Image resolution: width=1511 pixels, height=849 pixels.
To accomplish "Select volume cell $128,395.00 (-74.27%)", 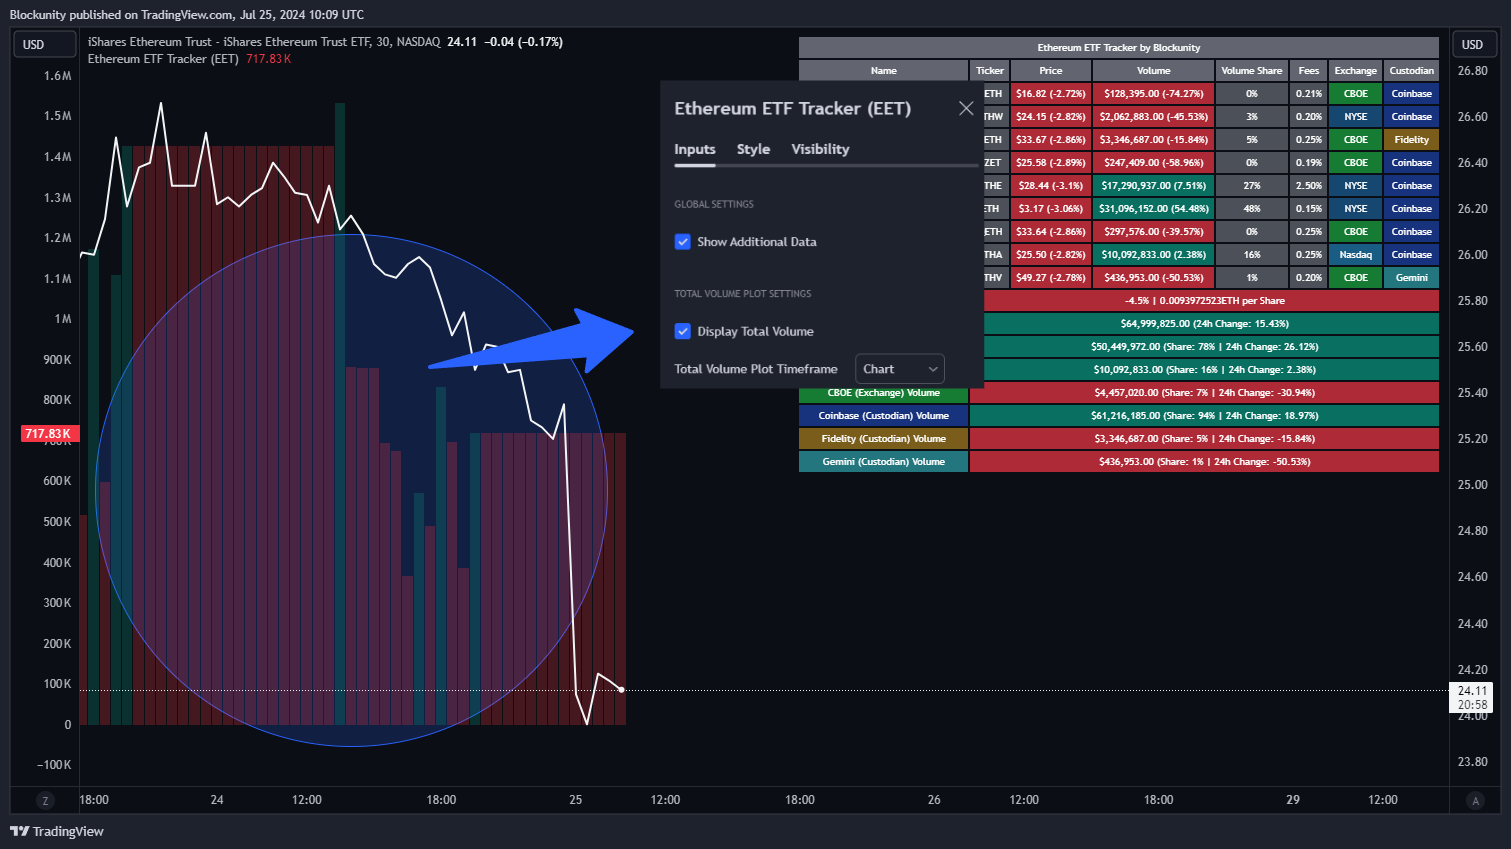I will [1154, 93].
